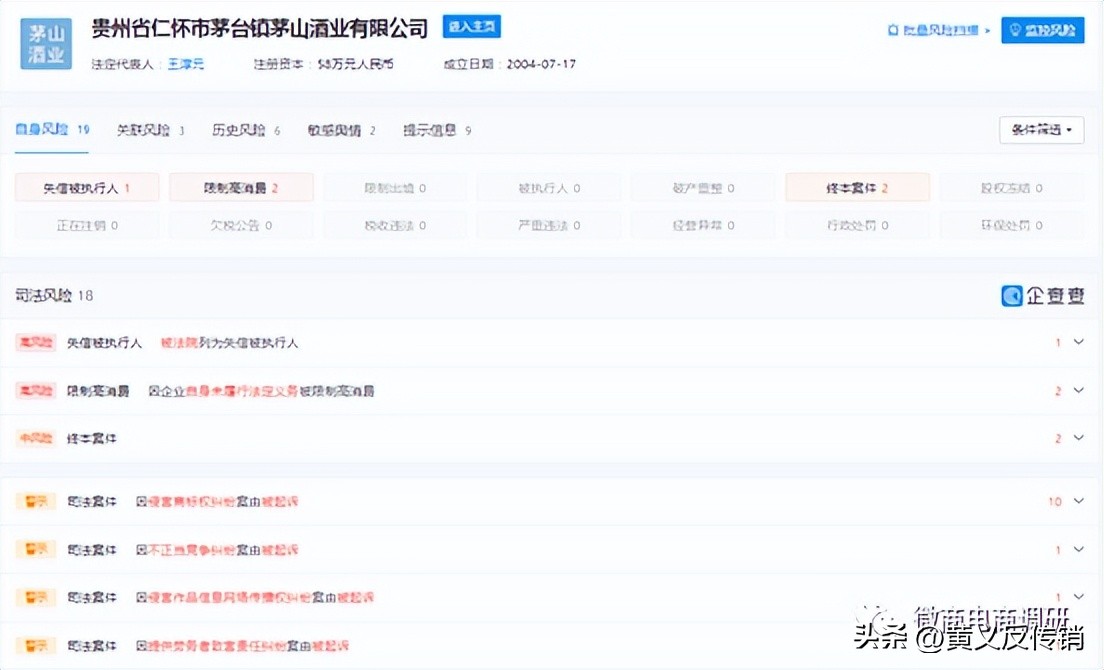Expand the 失信被执行人 record row
Viewport: 1104px width, 670px height.
(x=1077, y=342)
